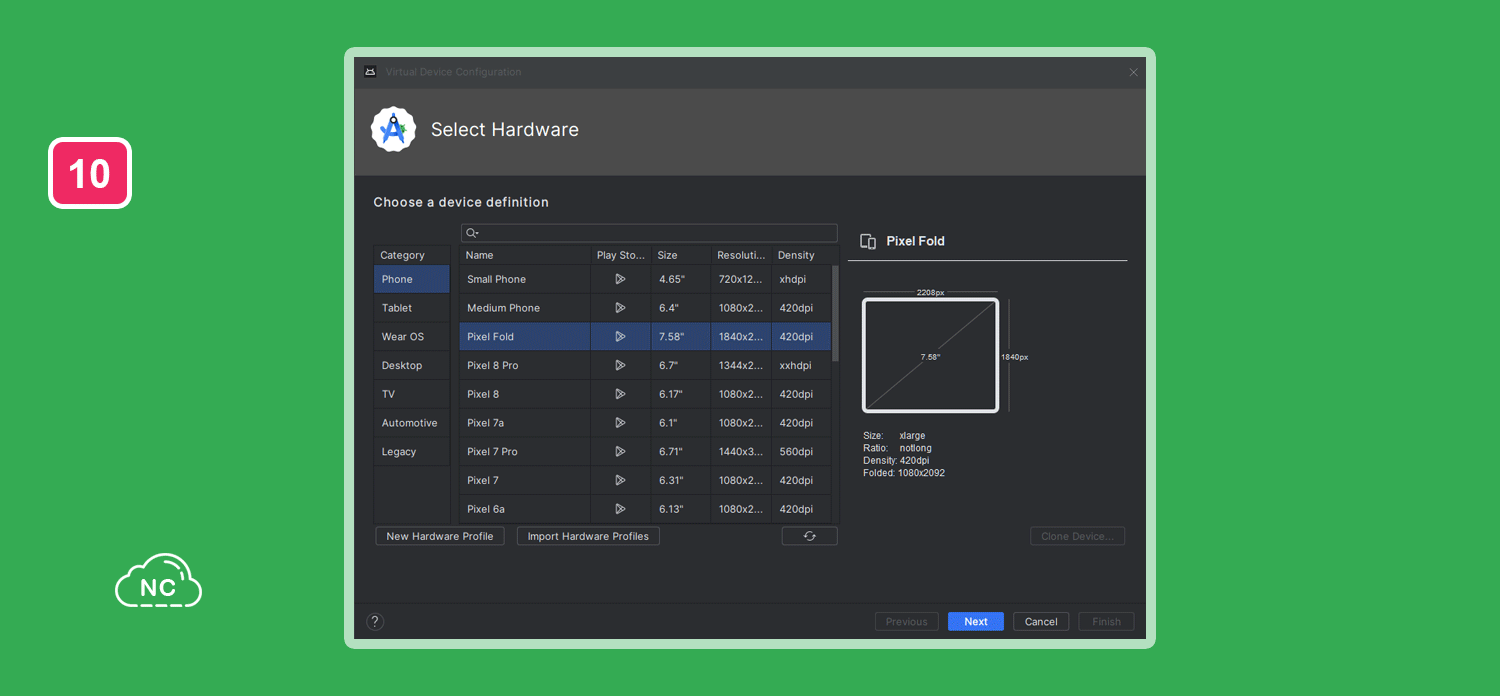
Task: Select the Tablet category
Action: (x=412, y=308)
